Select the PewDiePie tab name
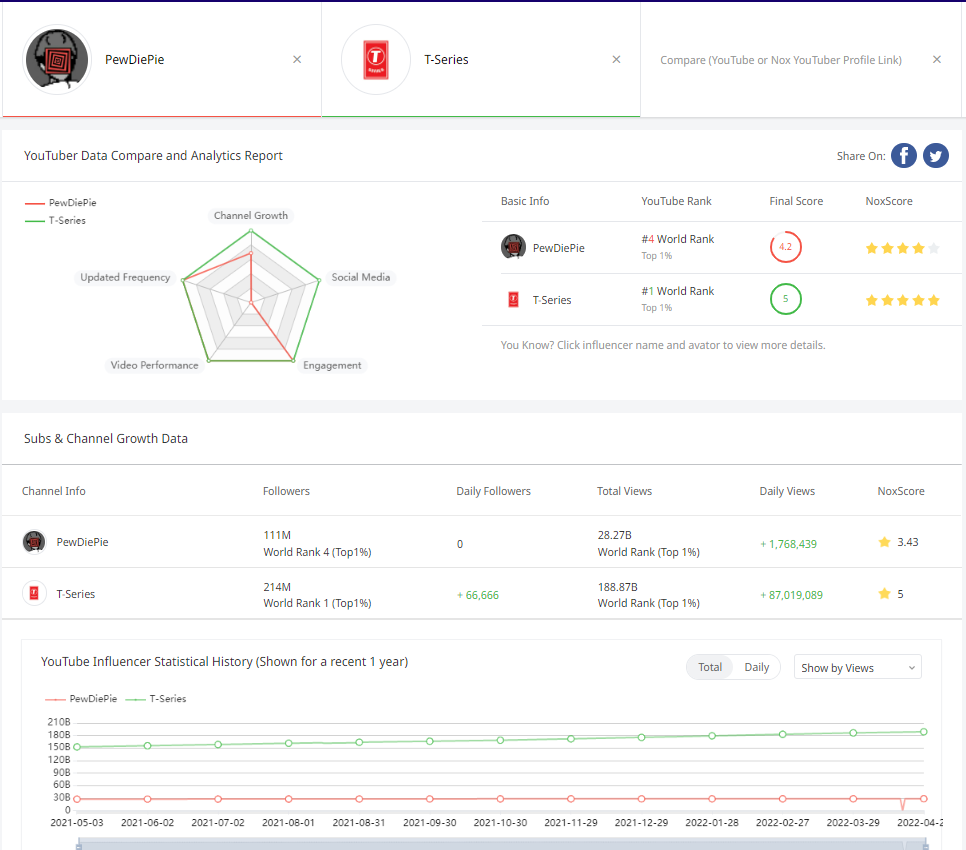Screen dimensions: 966x850 (x=134, y=60)
